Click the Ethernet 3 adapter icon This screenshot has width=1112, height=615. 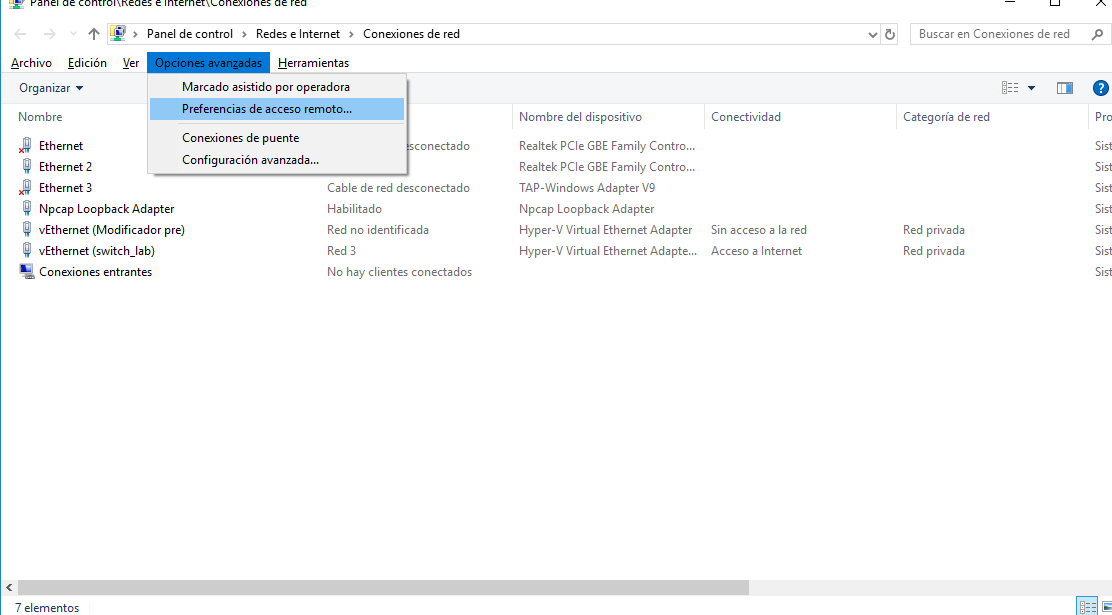point(26,188)
